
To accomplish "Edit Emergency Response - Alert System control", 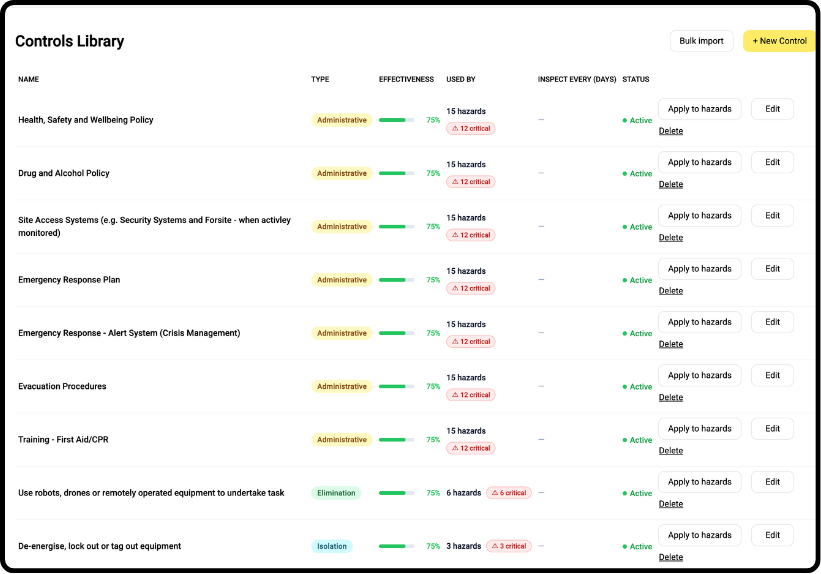I will point(772,322).
